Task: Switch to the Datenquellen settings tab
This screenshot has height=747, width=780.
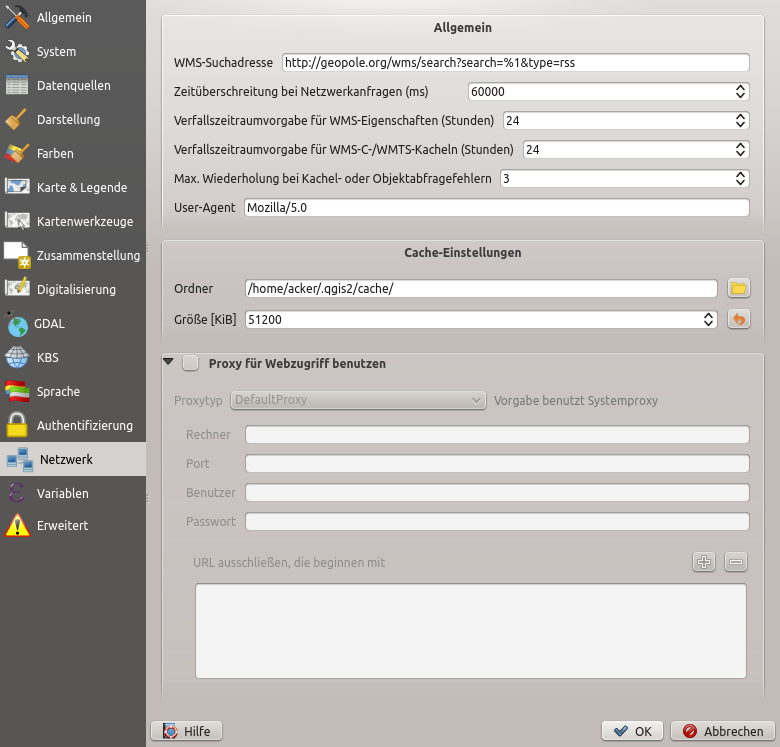Action: point(72,86)
